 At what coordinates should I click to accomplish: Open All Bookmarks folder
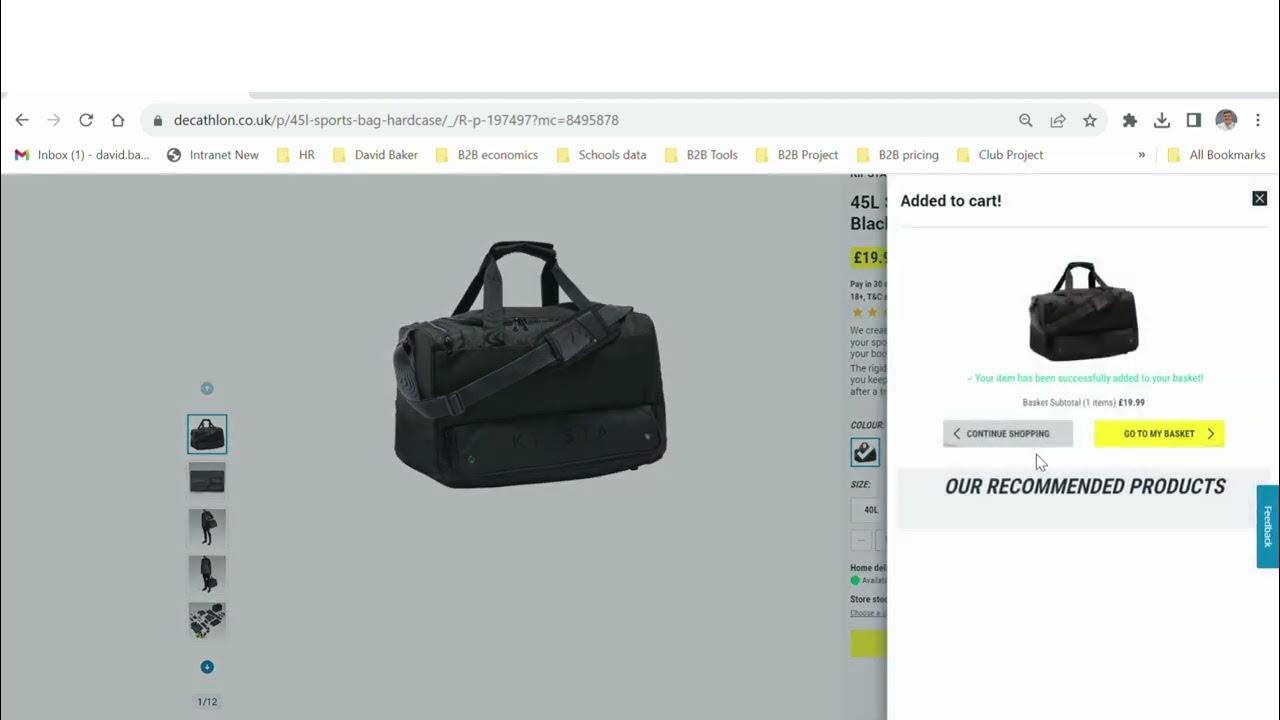pos(1217,155)
